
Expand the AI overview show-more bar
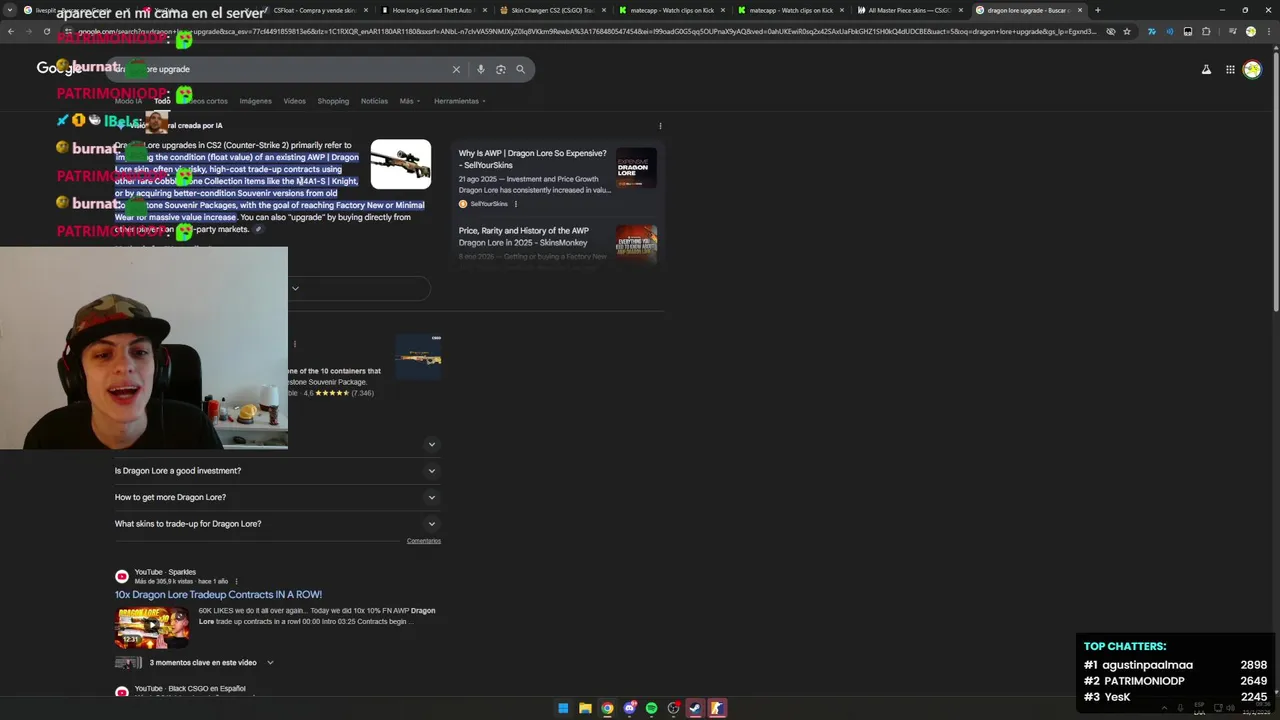(x=295, y=288)
